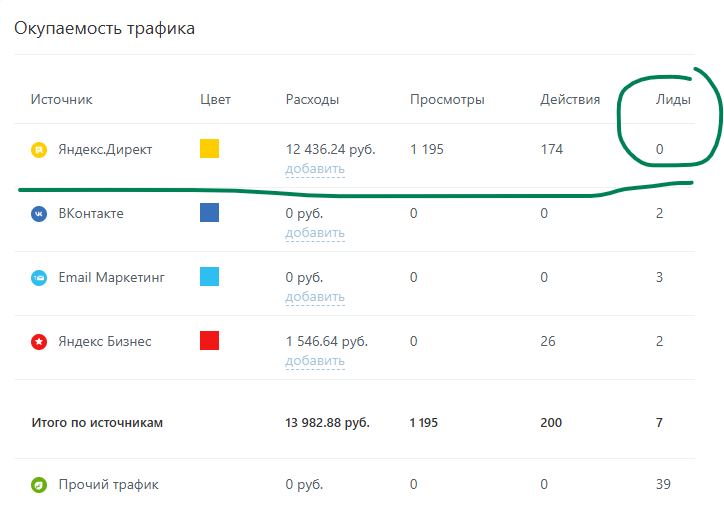
Task: Click the Email Маркетинг source icon
Action: [x=39, y=278]
